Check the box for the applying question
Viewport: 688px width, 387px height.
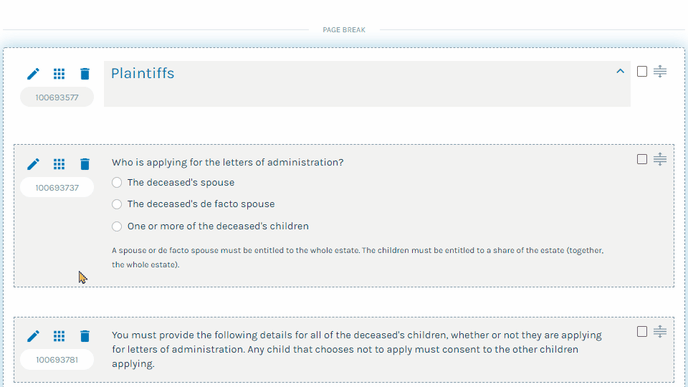coord(642,159)
